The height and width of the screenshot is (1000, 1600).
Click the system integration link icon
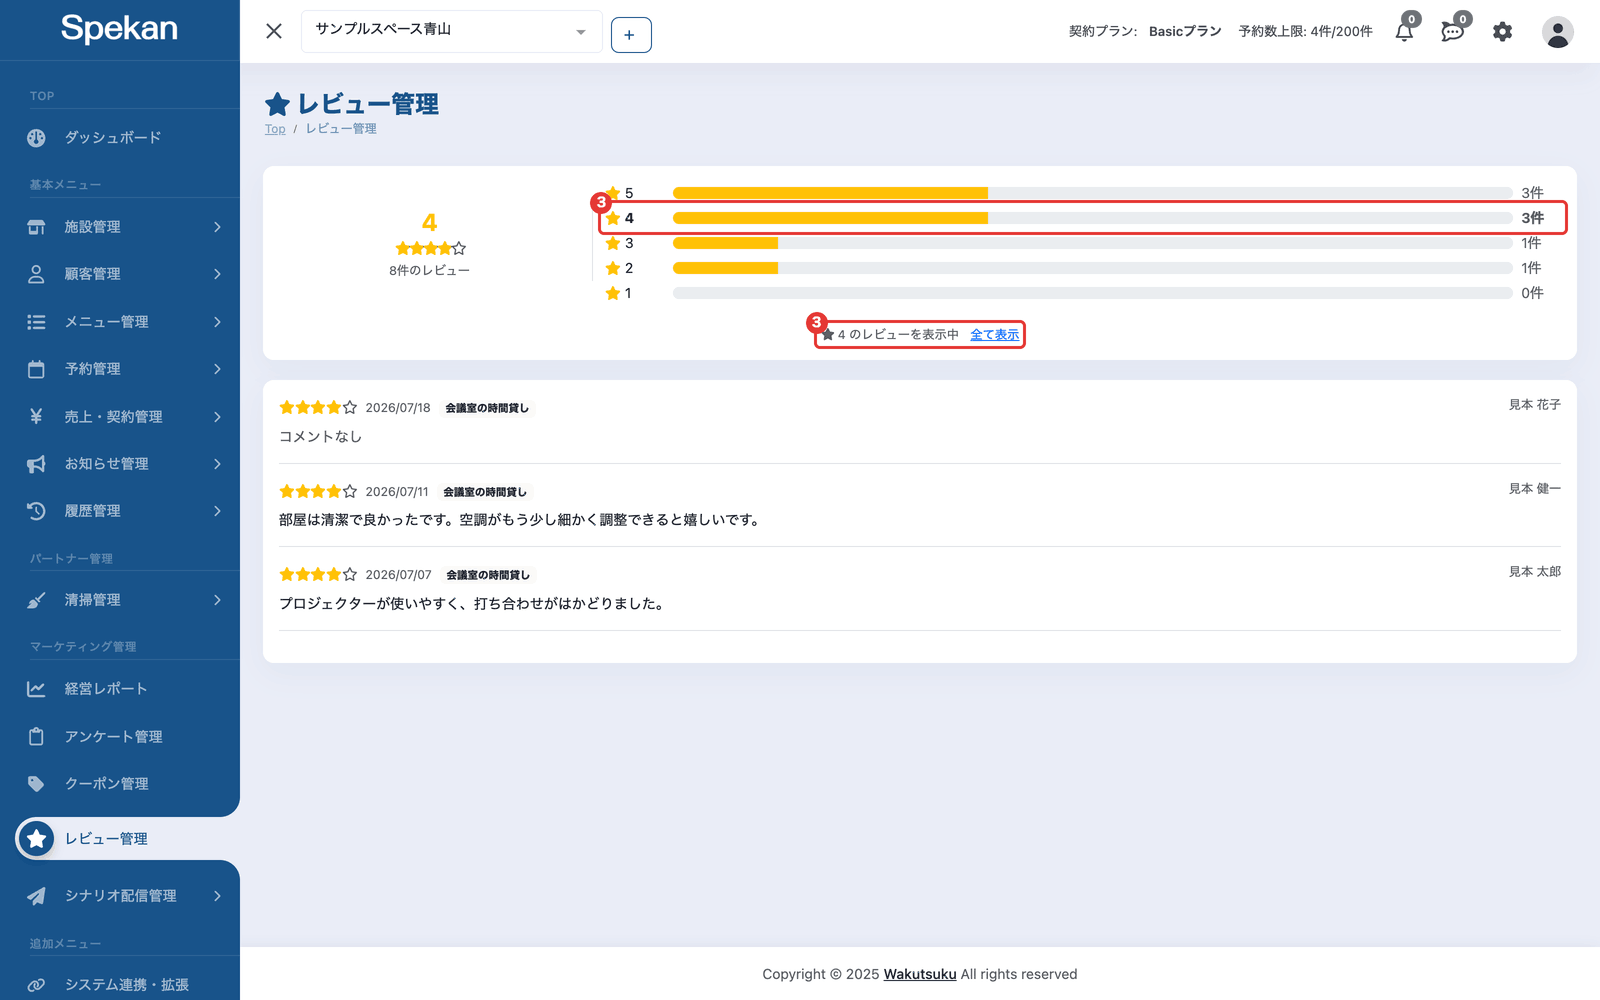[36, 985]
